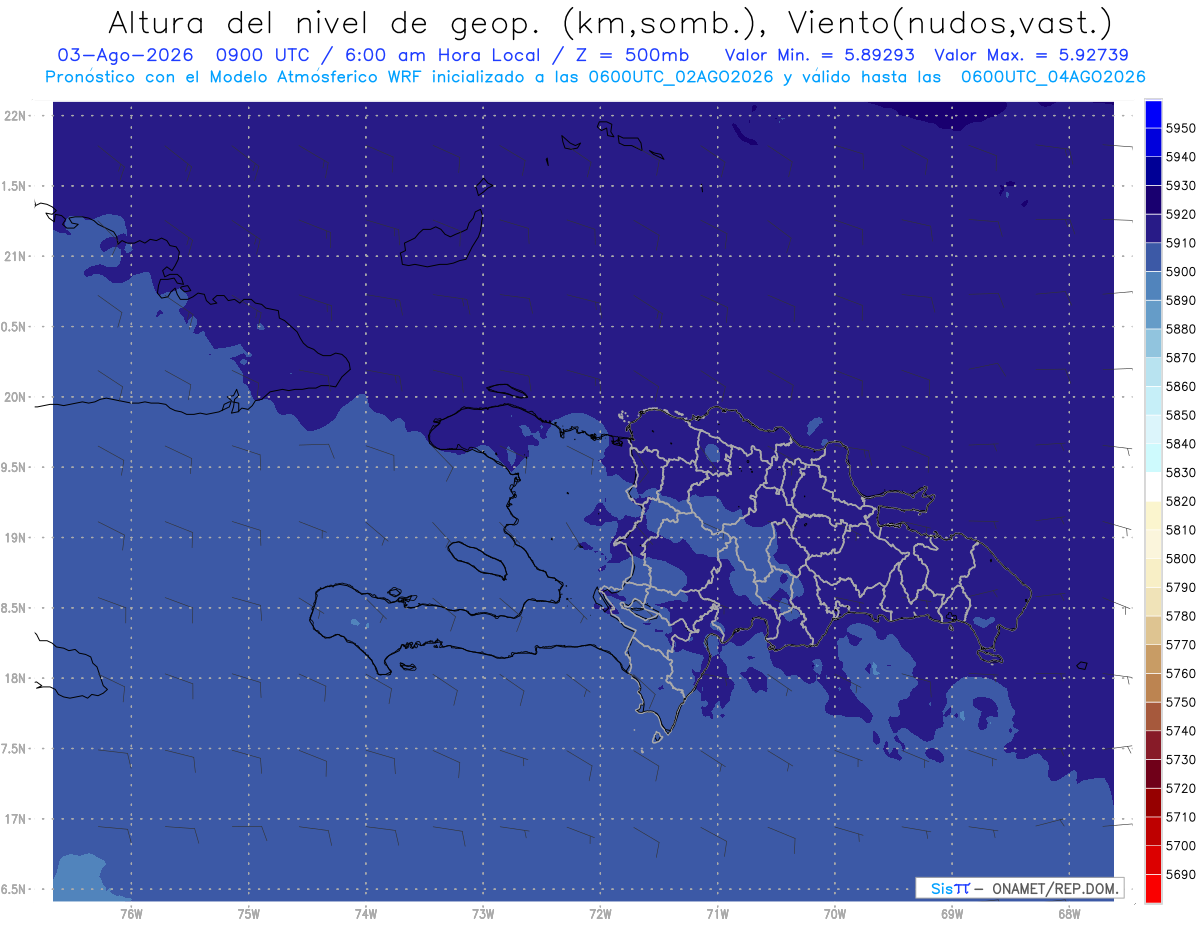Click the '75W' longitude label

pos(249,914)
